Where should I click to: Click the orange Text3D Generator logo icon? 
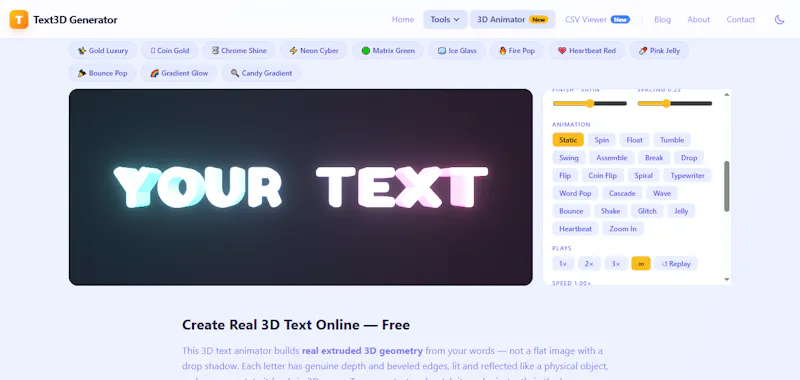[19, 19]
